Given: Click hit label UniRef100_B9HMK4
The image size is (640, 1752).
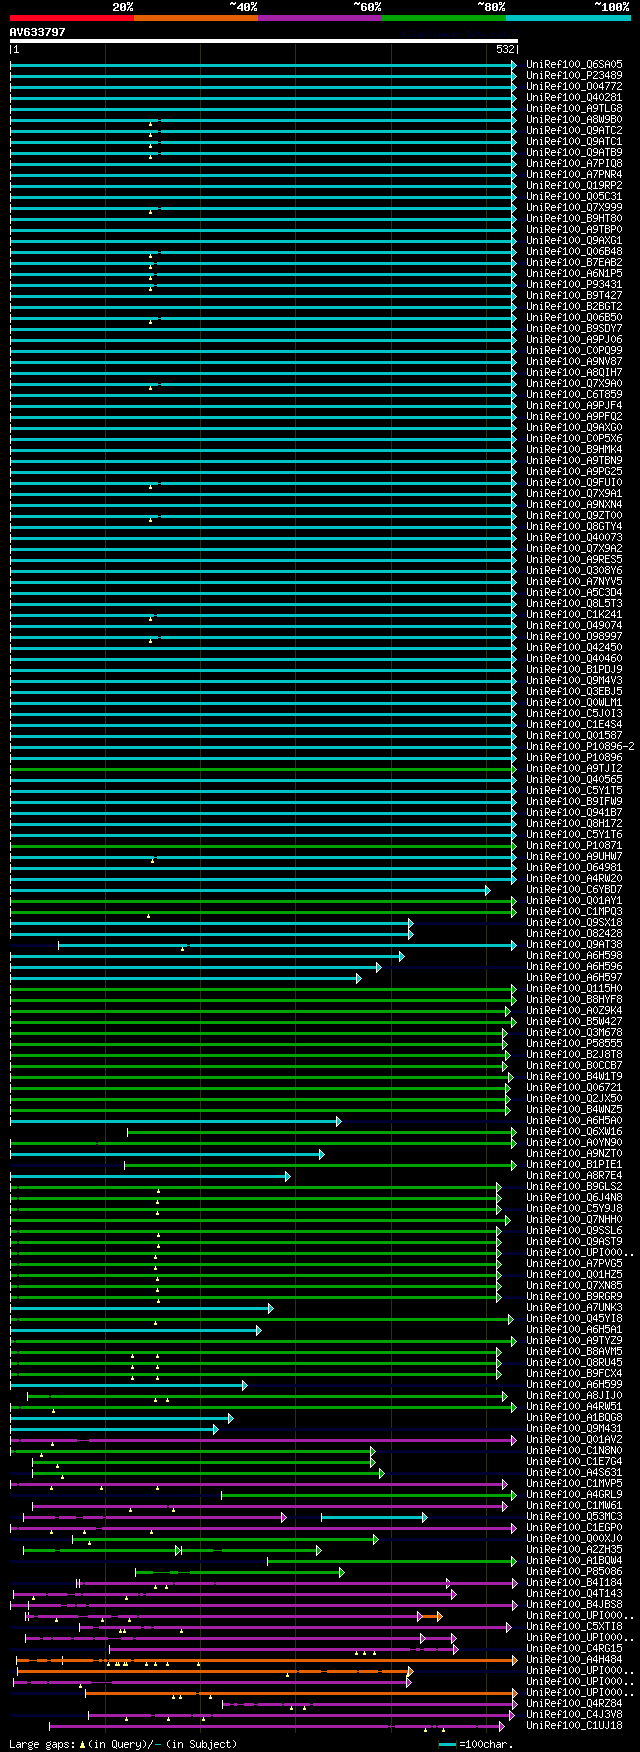Looking at the screenshot, I should point(574,449).
